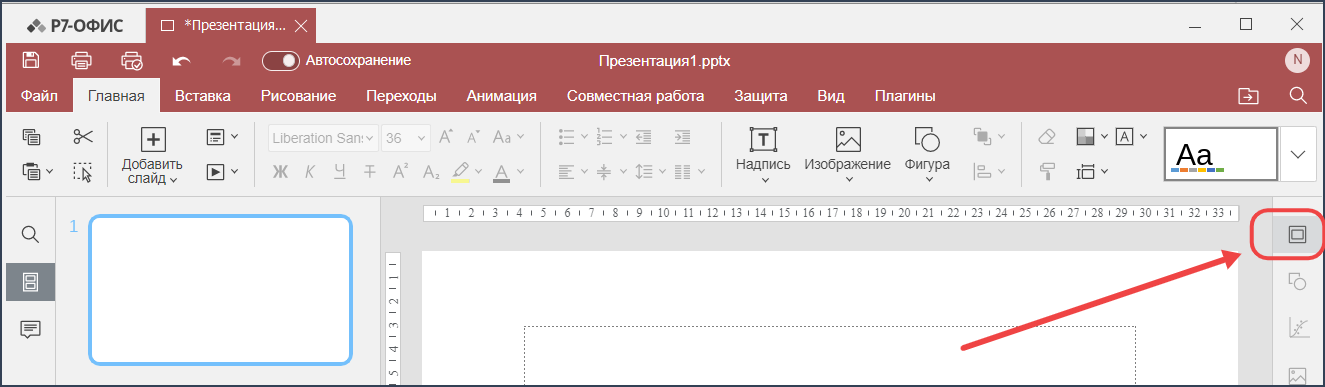
Task: Open quick print with the printer-check icon
Action: [x=131, y=61]
